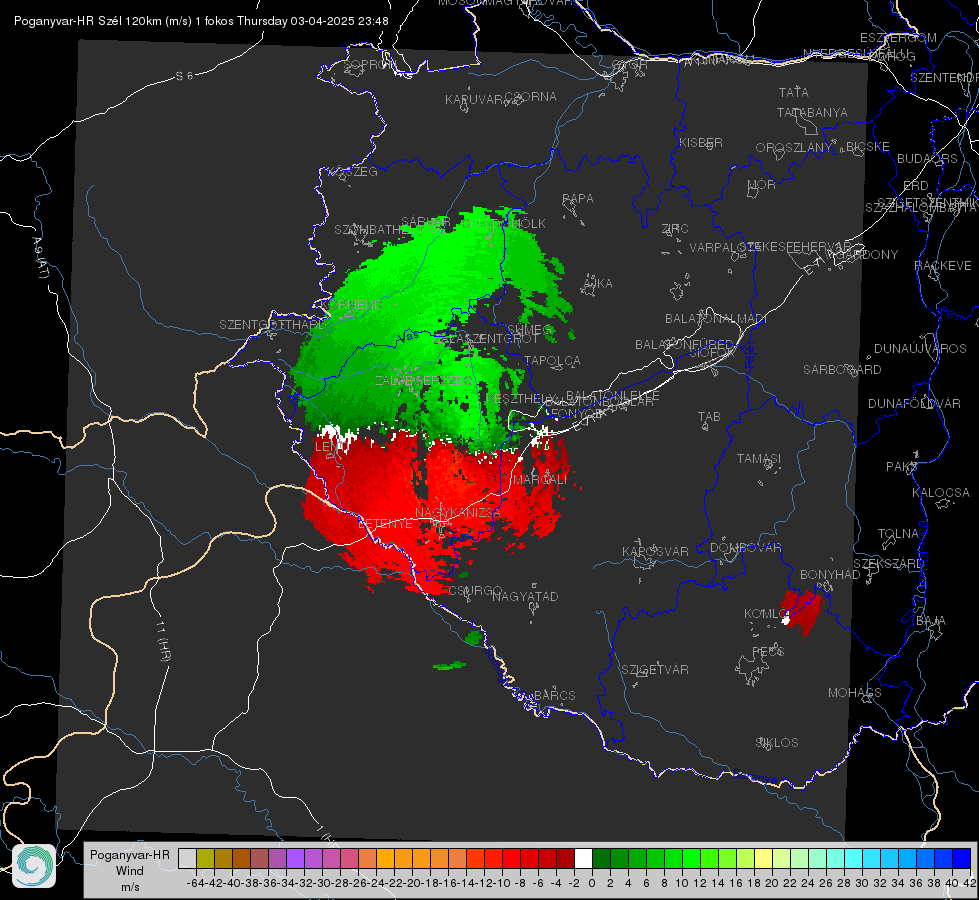Viewport: 979px width, 900px height.
Task: Select the pale yellow swatch in the legend
Action: pyautogui.click(x=764, y=858)
